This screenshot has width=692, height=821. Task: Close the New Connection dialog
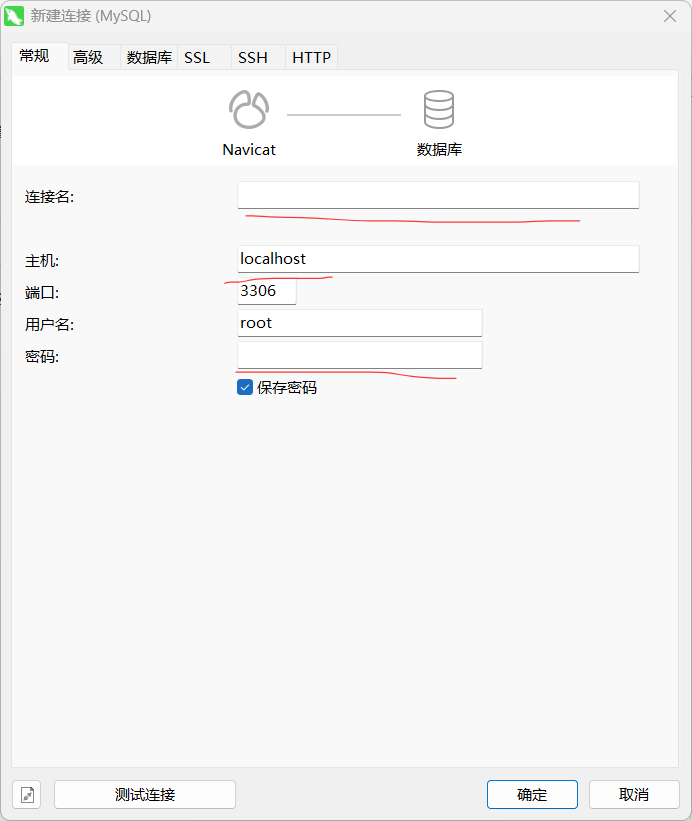pyautogui.click(x=670, y=16)
